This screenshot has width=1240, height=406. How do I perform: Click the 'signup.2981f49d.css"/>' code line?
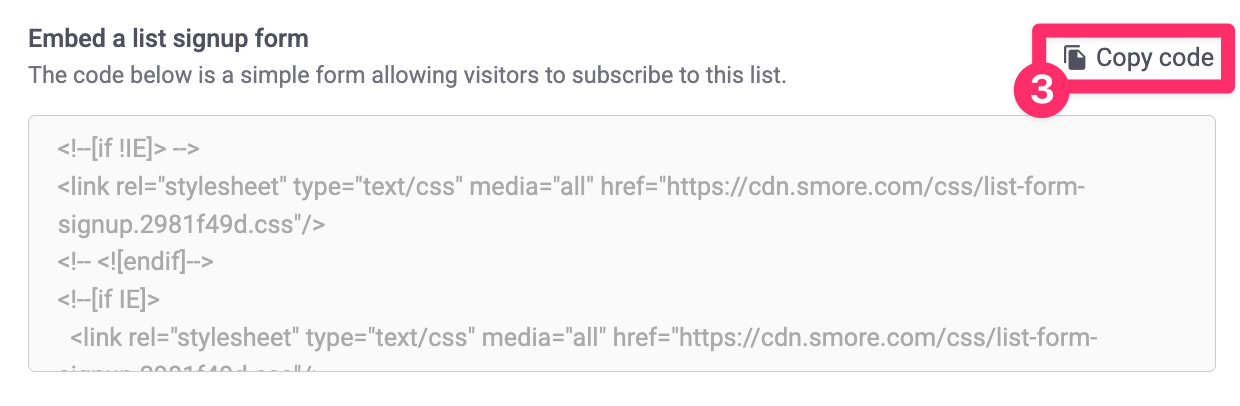tap(191, 224)
